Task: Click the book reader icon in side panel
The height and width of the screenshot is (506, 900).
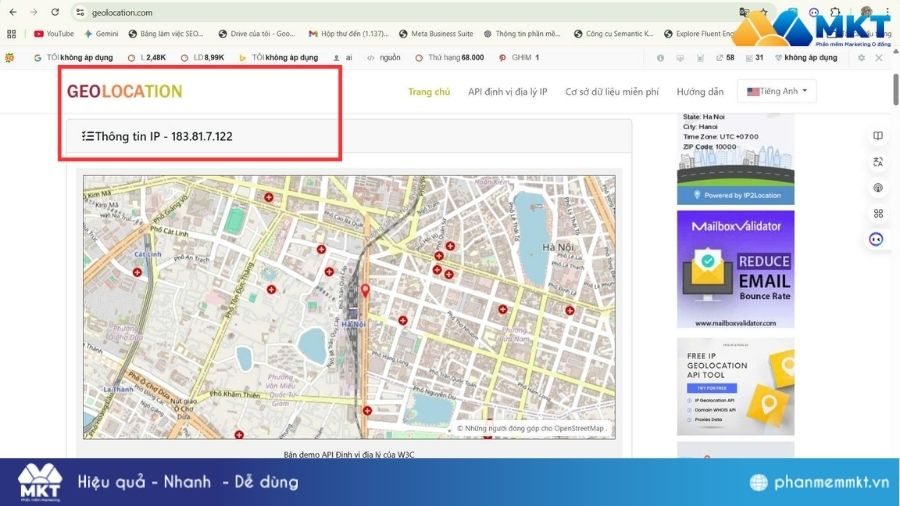Action: [x=878, y=136]
